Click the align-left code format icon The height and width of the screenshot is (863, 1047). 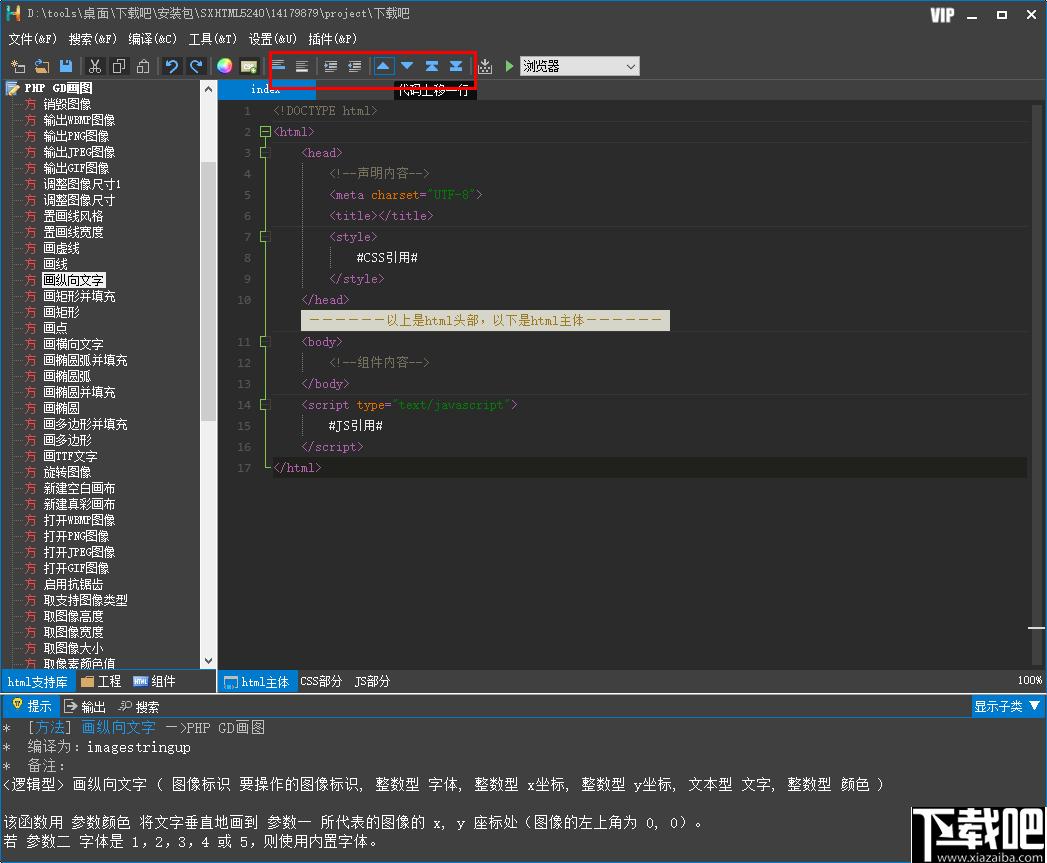pos(278,65)
